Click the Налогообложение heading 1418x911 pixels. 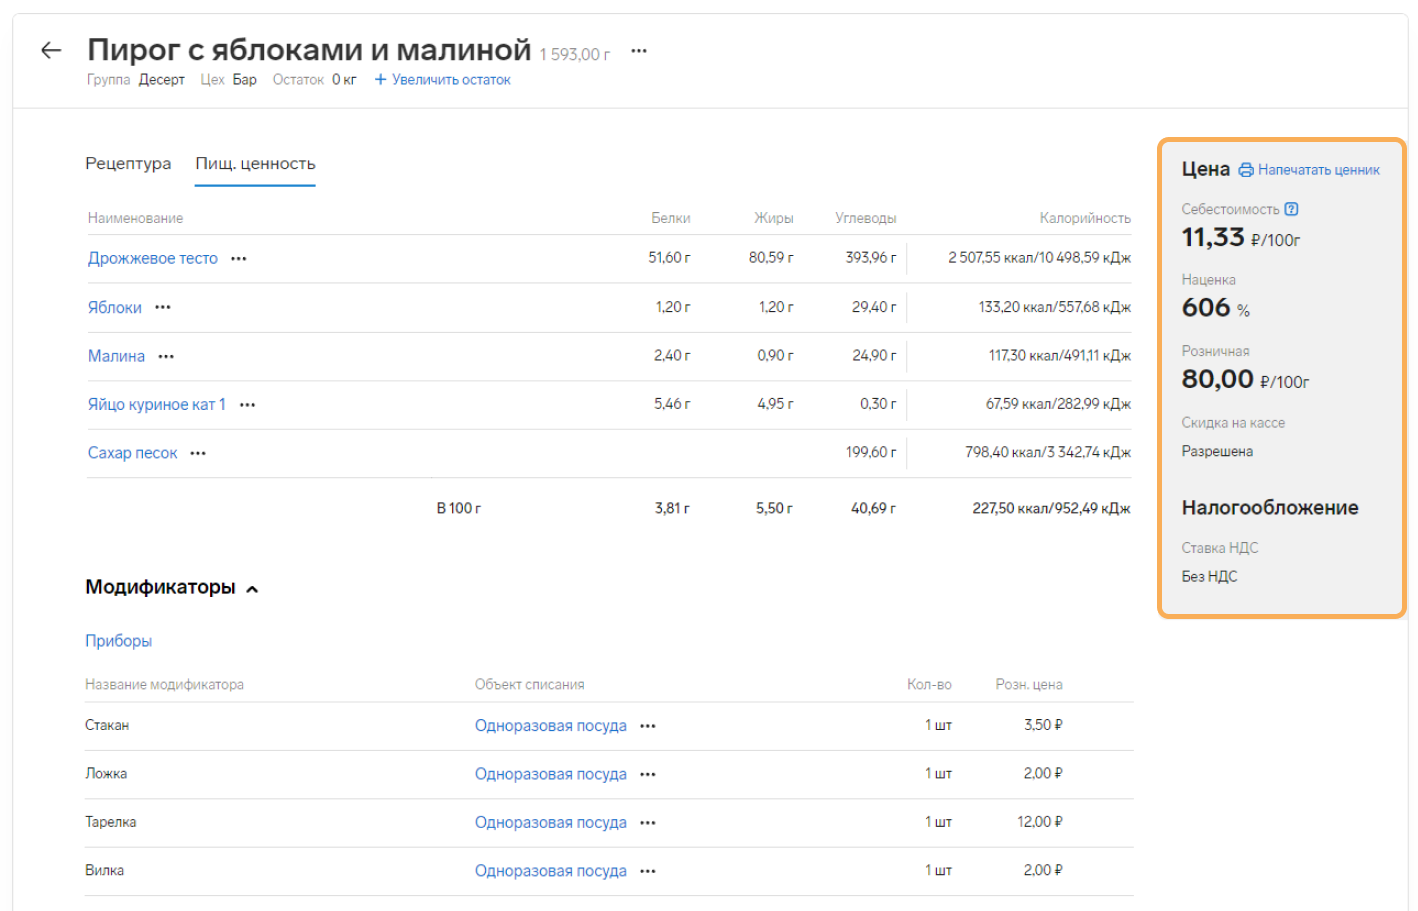(1270, 508)
